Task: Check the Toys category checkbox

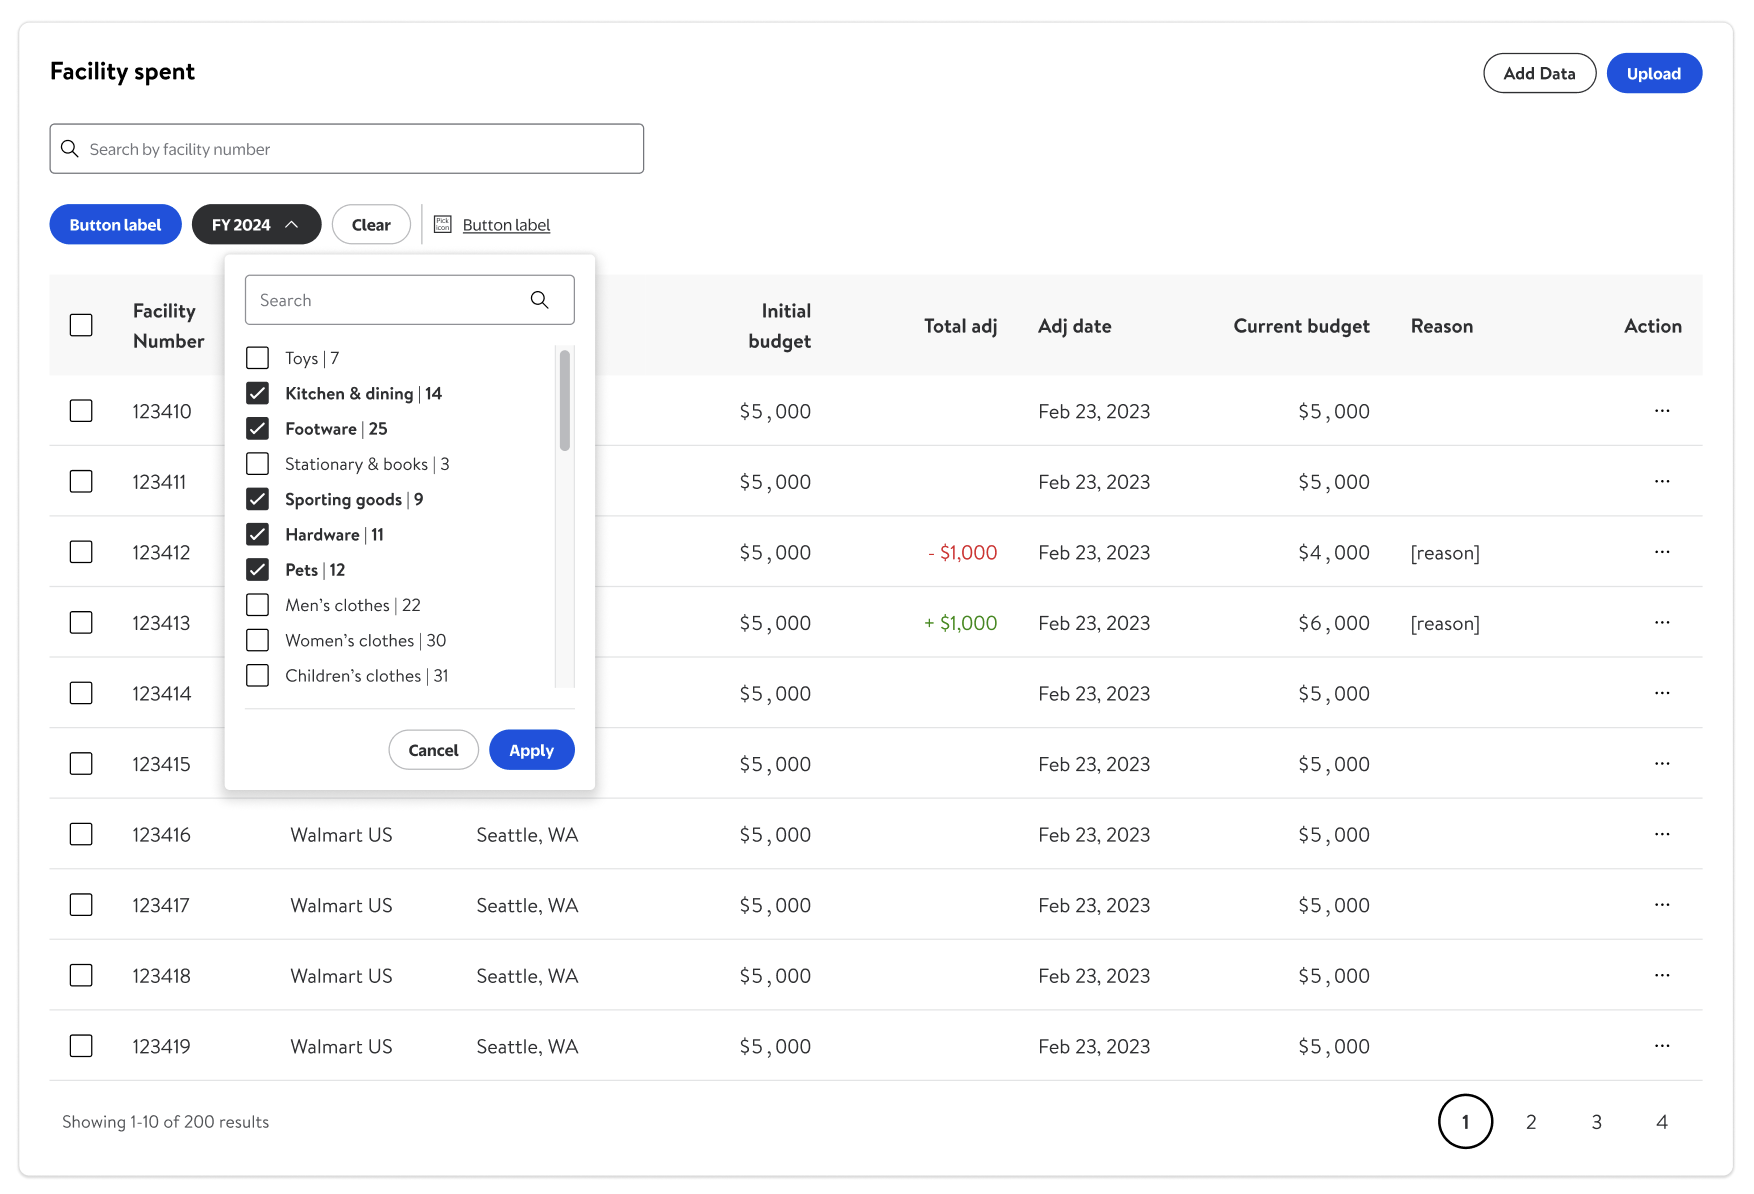Action: tap(258, 358)
